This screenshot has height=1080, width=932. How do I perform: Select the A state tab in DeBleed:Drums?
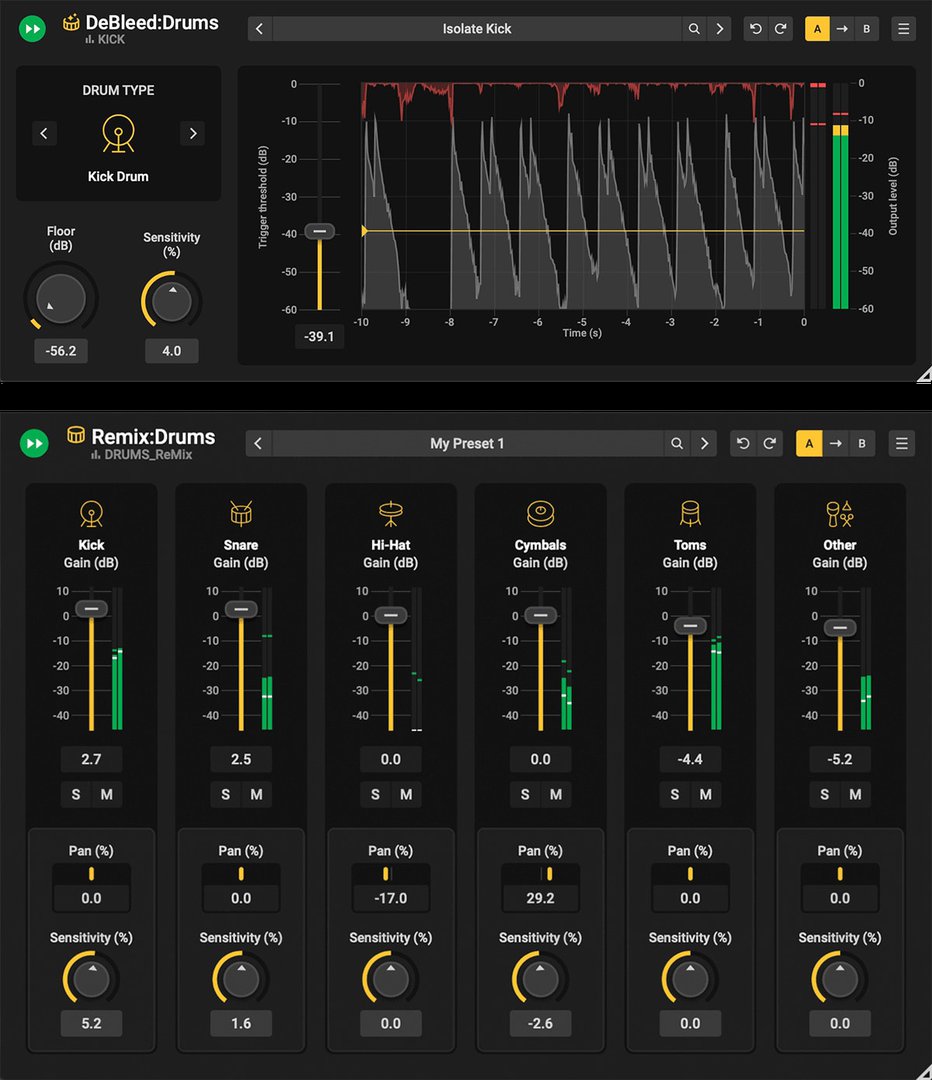[x=817, y=28]
